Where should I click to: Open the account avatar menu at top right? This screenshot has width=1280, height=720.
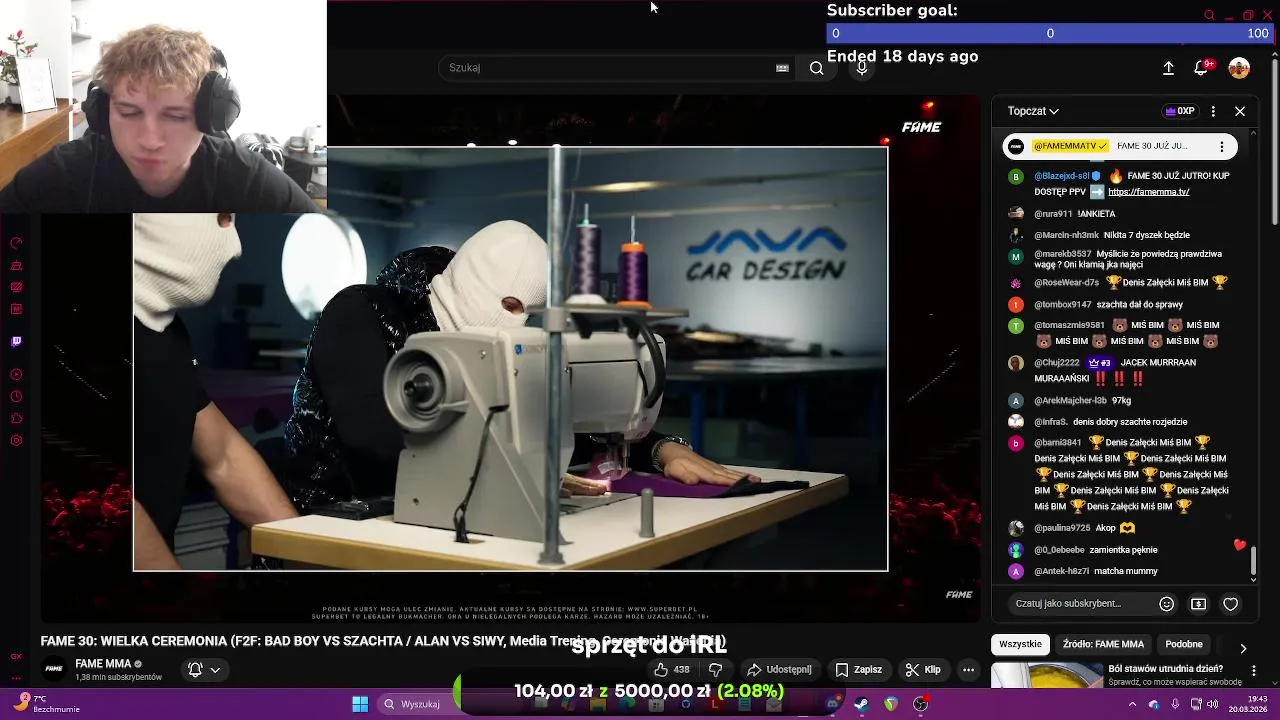tap(1239, 68)
